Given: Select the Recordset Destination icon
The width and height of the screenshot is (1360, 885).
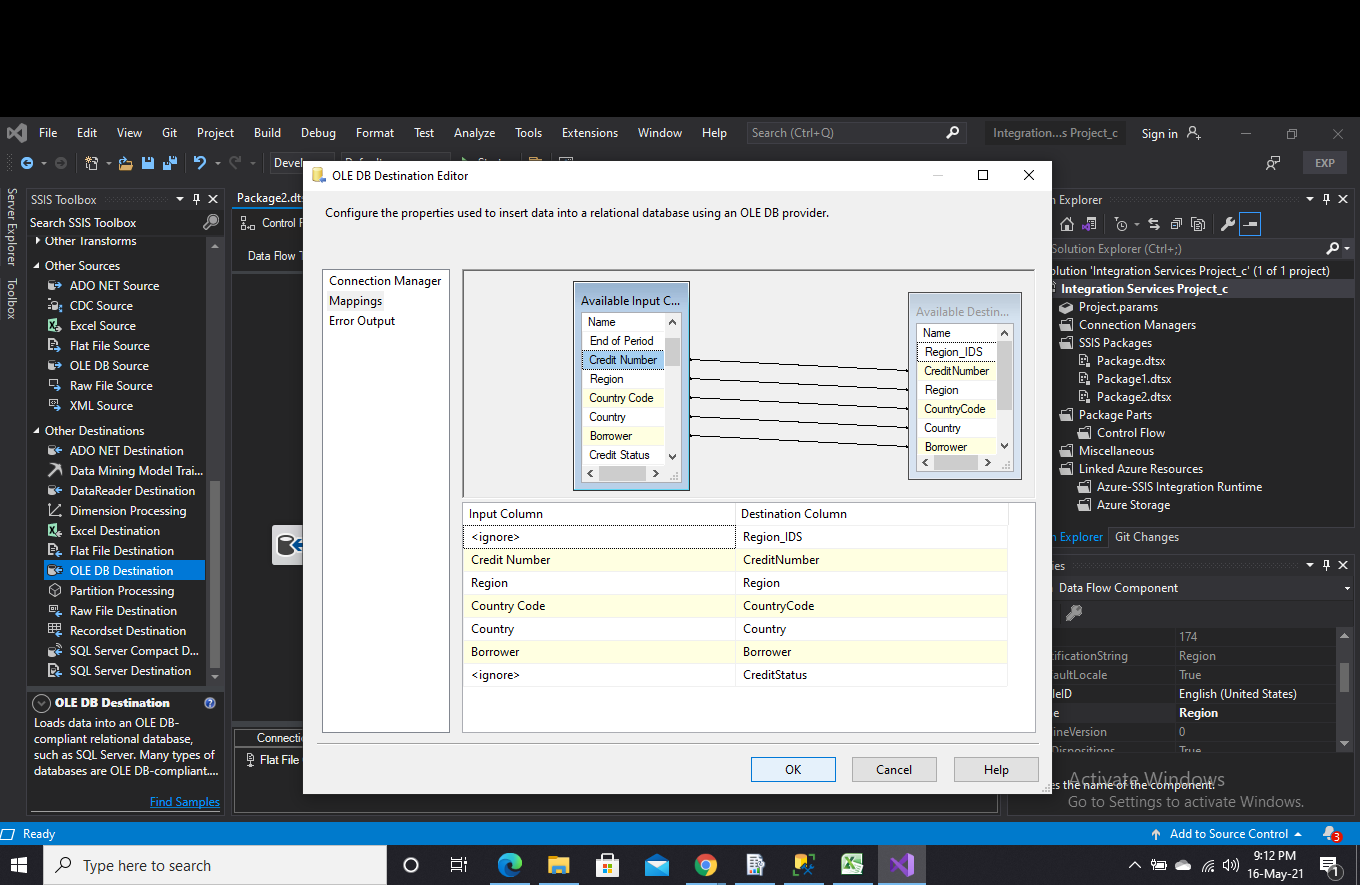Looking at the screenshot, I should [54, 631].
